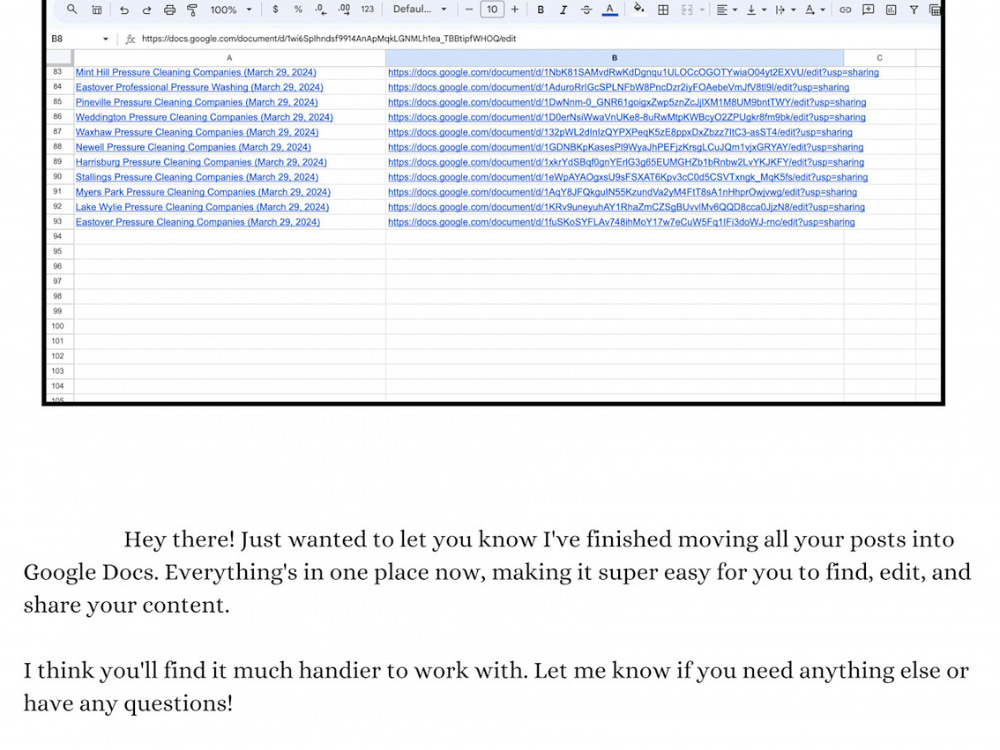Screen dimensions: 1000x750
Task: Redo the last action
Action: pos(147,10)
